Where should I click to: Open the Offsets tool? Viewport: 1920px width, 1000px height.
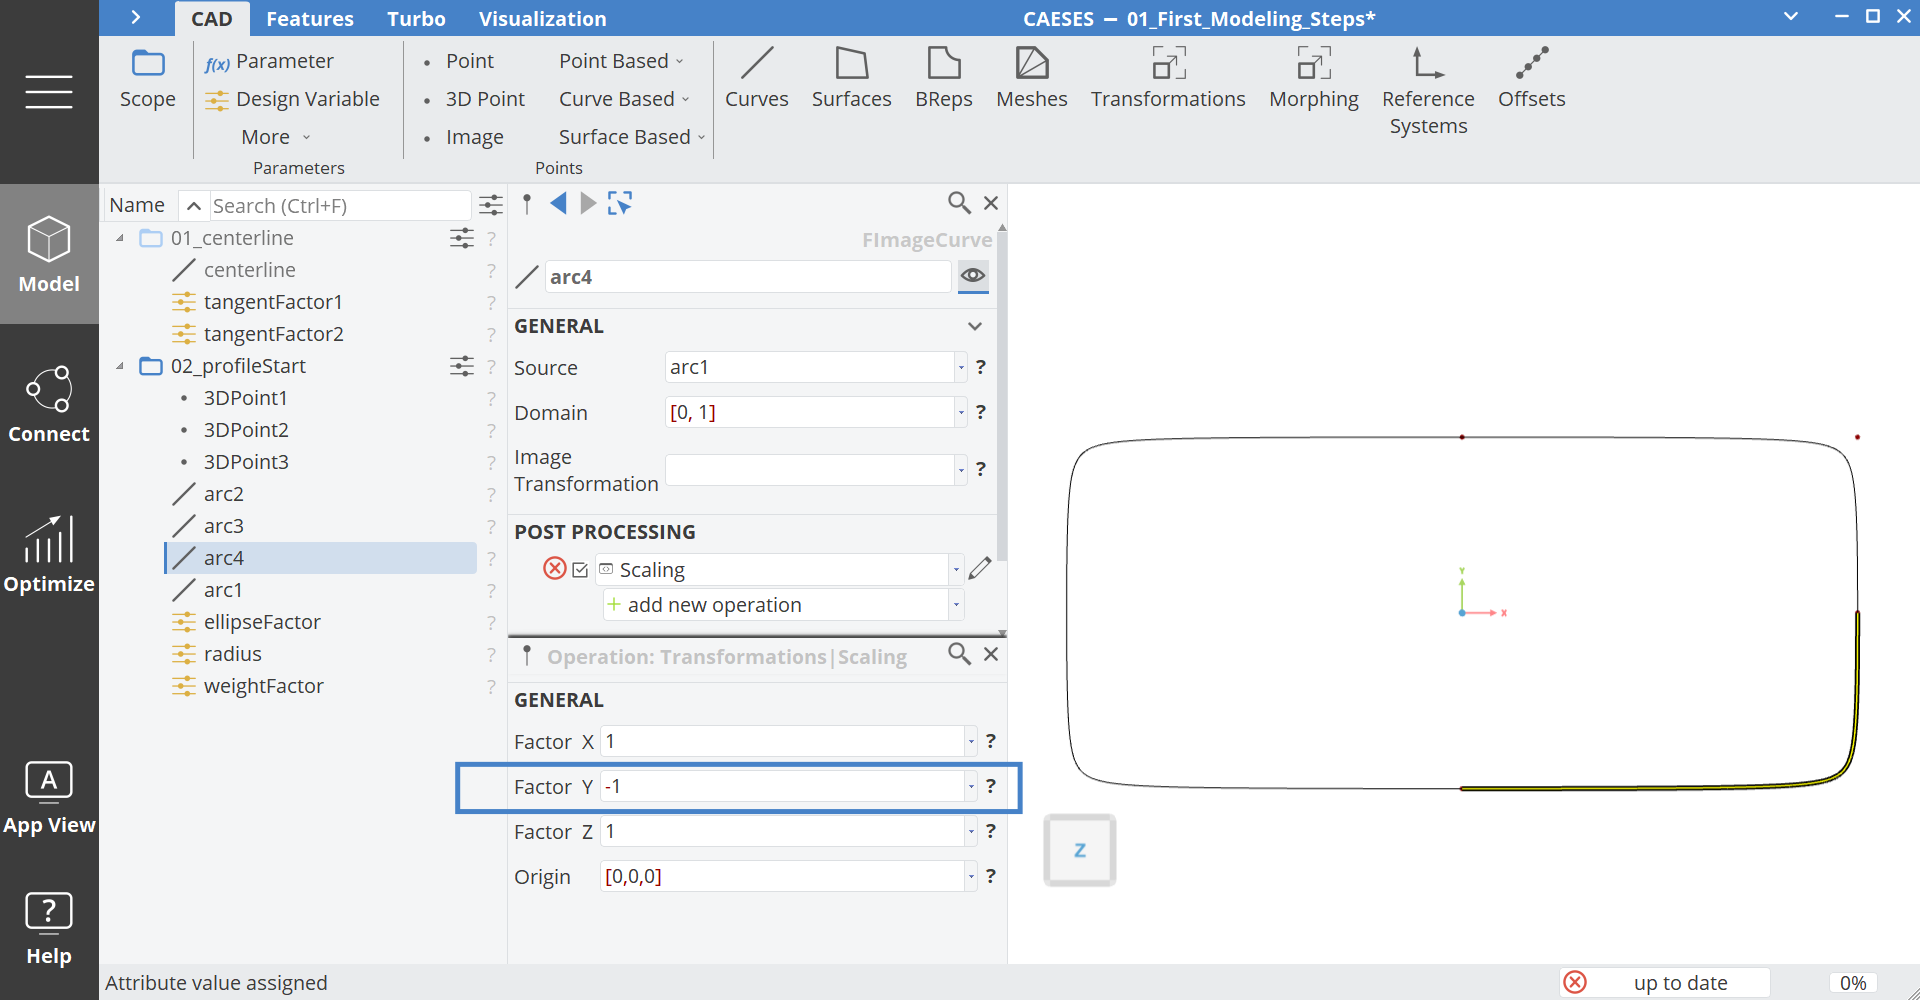(x=1531, y=78)
